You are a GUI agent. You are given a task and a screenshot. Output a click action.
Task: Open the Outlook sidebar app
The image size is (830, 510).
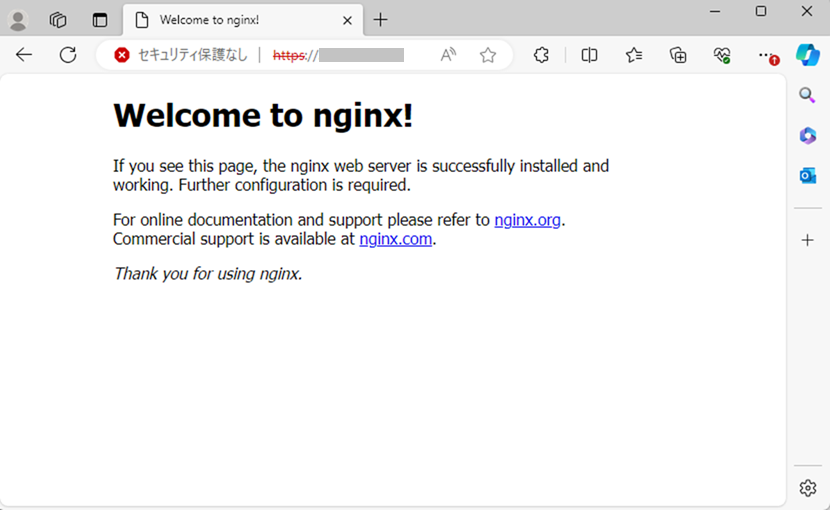(807, 175)
